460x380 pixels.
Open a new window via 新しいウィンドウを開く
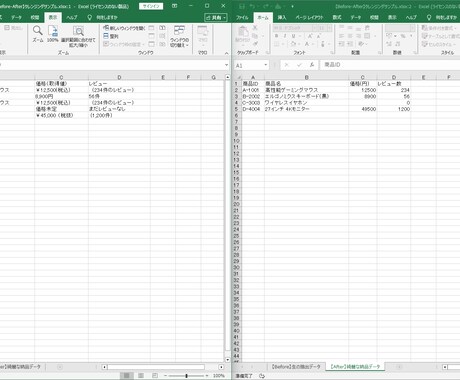click(124, 28)
